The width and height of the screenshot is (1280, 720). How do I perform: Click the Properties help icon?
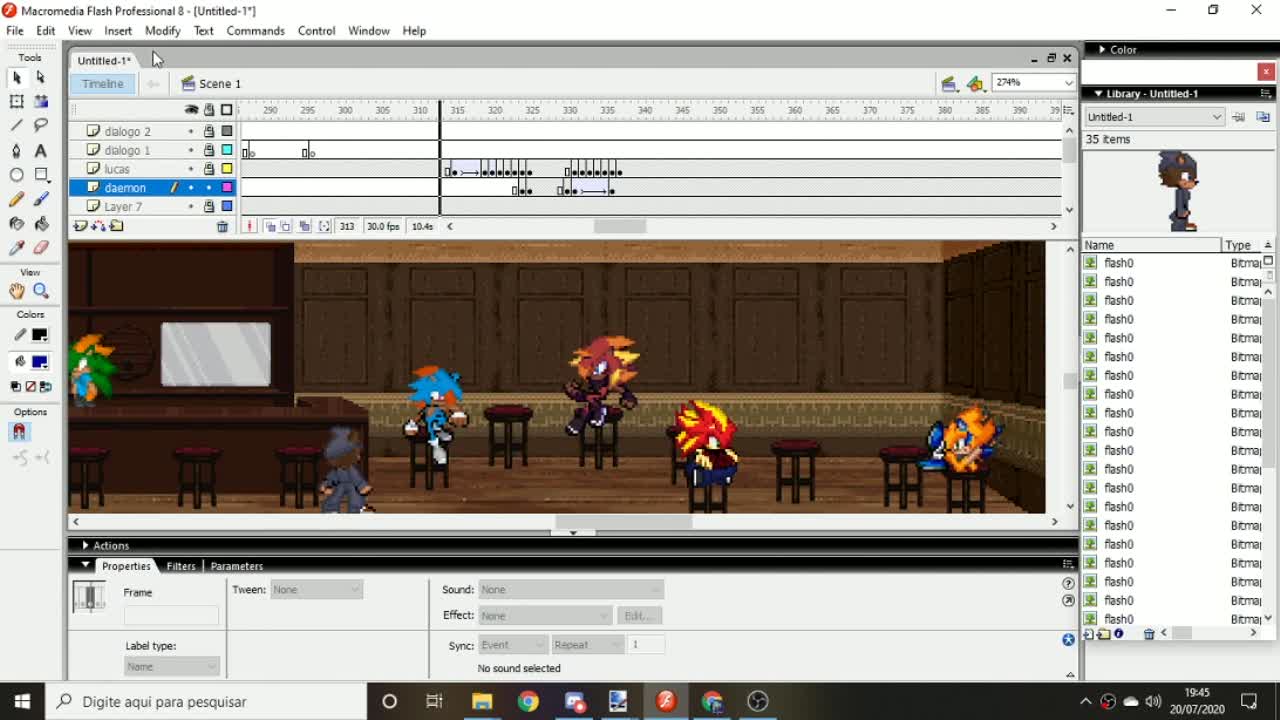pyautogui.click(x=1068, y=583)
